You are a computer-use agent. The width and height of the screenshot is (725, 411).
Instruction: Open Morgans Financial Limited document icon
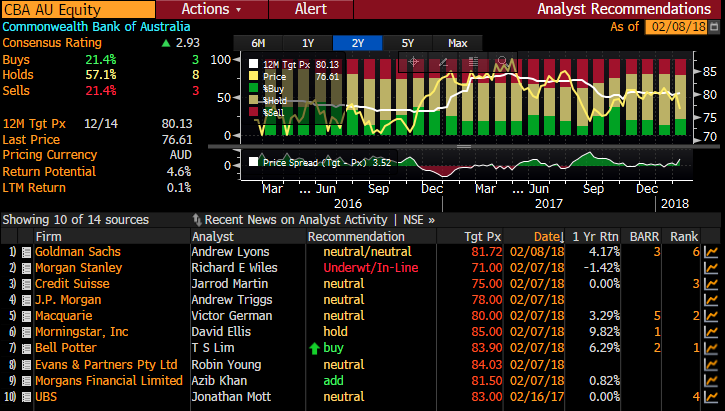point(26,381)
